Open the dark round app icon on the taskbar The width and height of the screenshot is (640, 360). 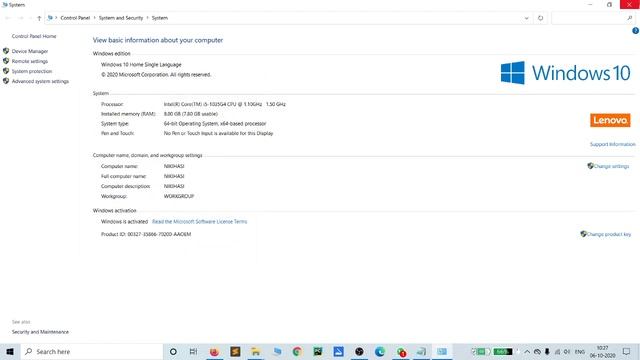[x=359, y=351]
